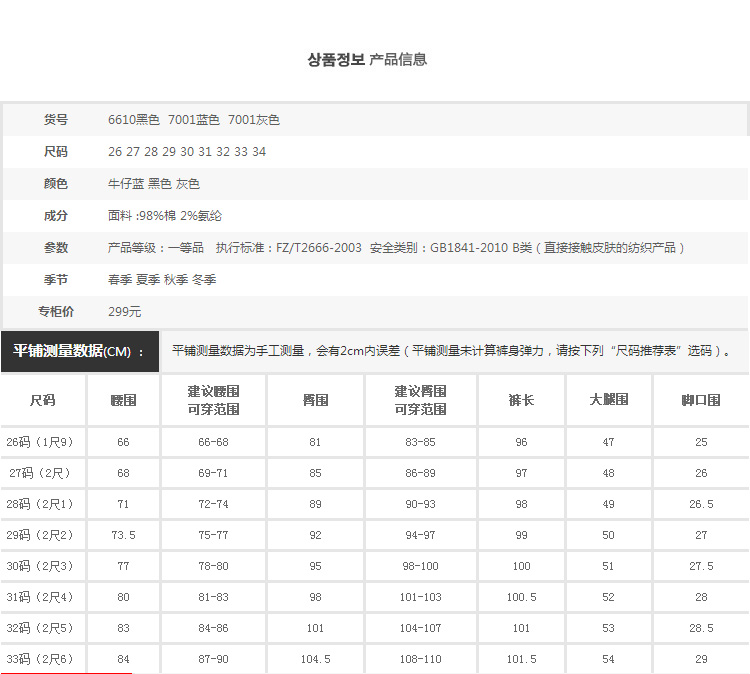Screen dimensions: 750x674
Task: Click the waist value 77 in the 30码 row
Action: (x=123, y=566)
